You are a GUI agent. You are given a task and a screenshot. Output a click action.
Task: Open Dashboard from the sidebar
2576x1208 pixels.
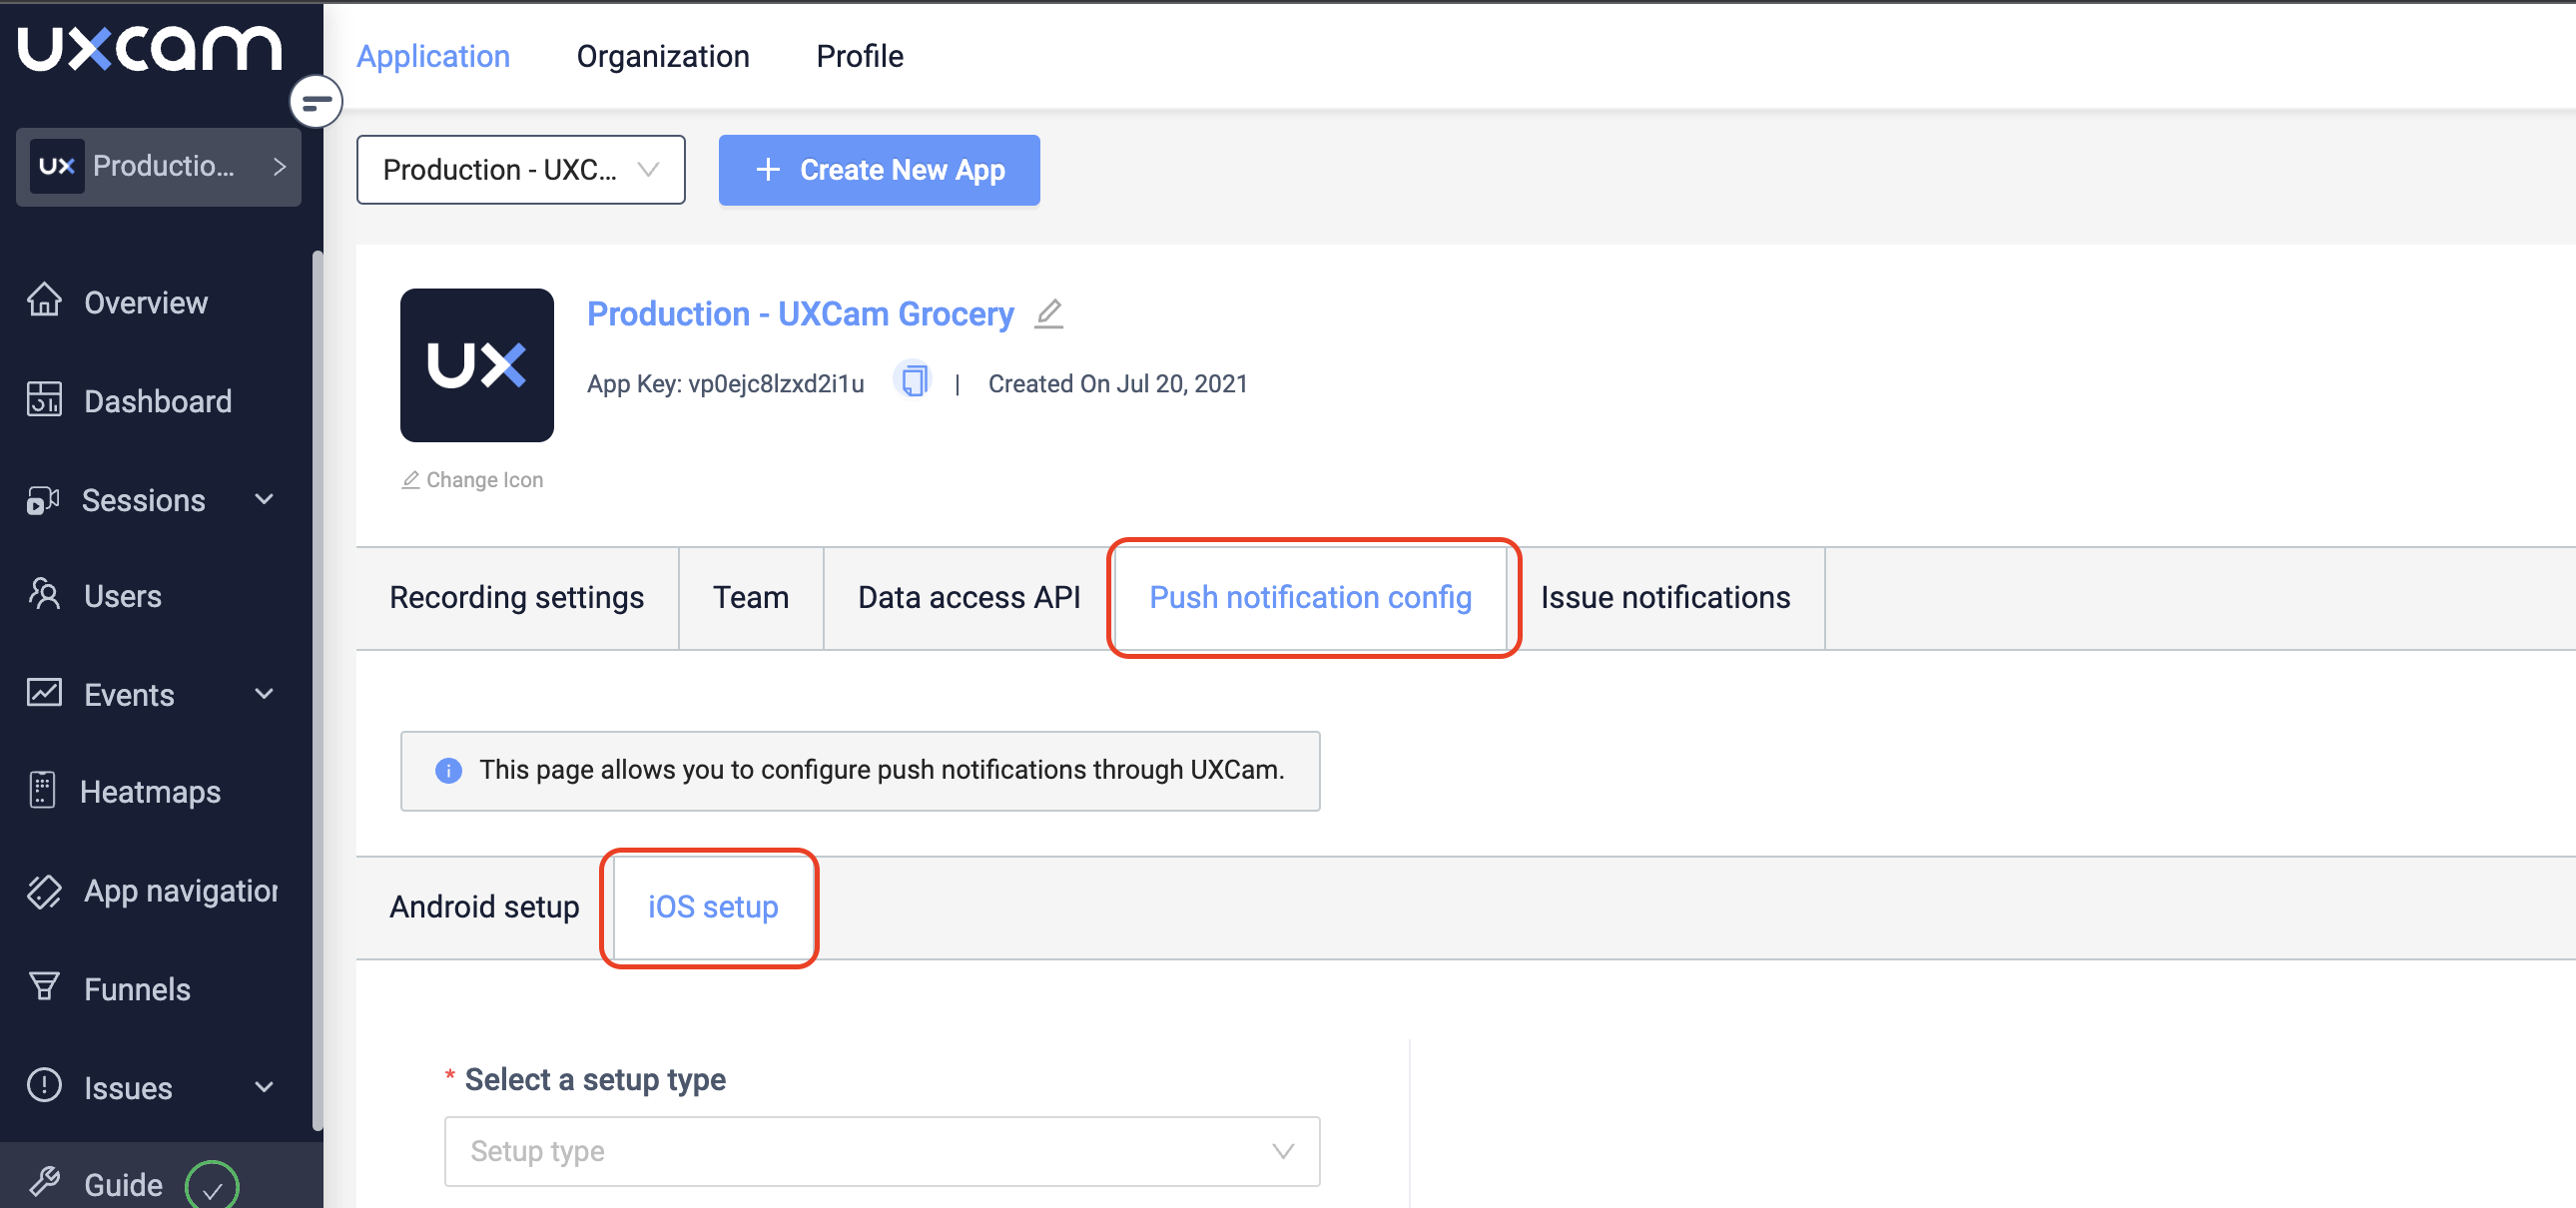click(x=157, y=401)
